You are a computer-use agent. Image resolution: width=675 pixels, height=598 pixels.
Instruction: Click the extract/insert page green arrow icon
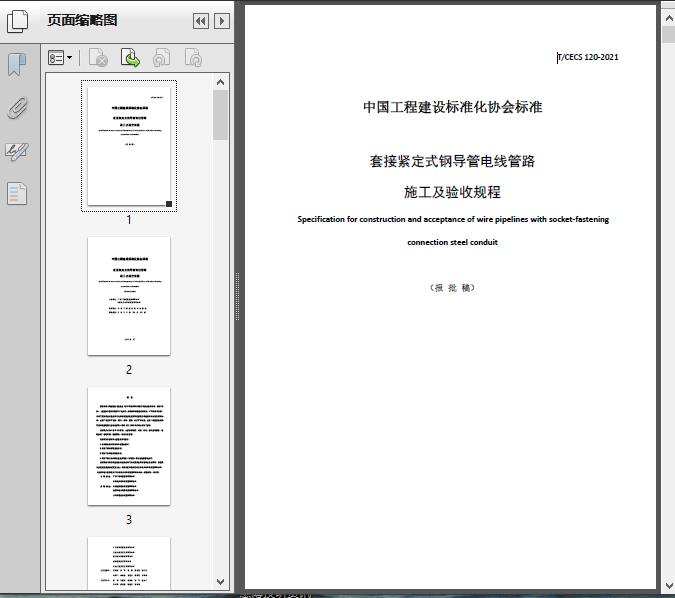click(x=130, y=58)
